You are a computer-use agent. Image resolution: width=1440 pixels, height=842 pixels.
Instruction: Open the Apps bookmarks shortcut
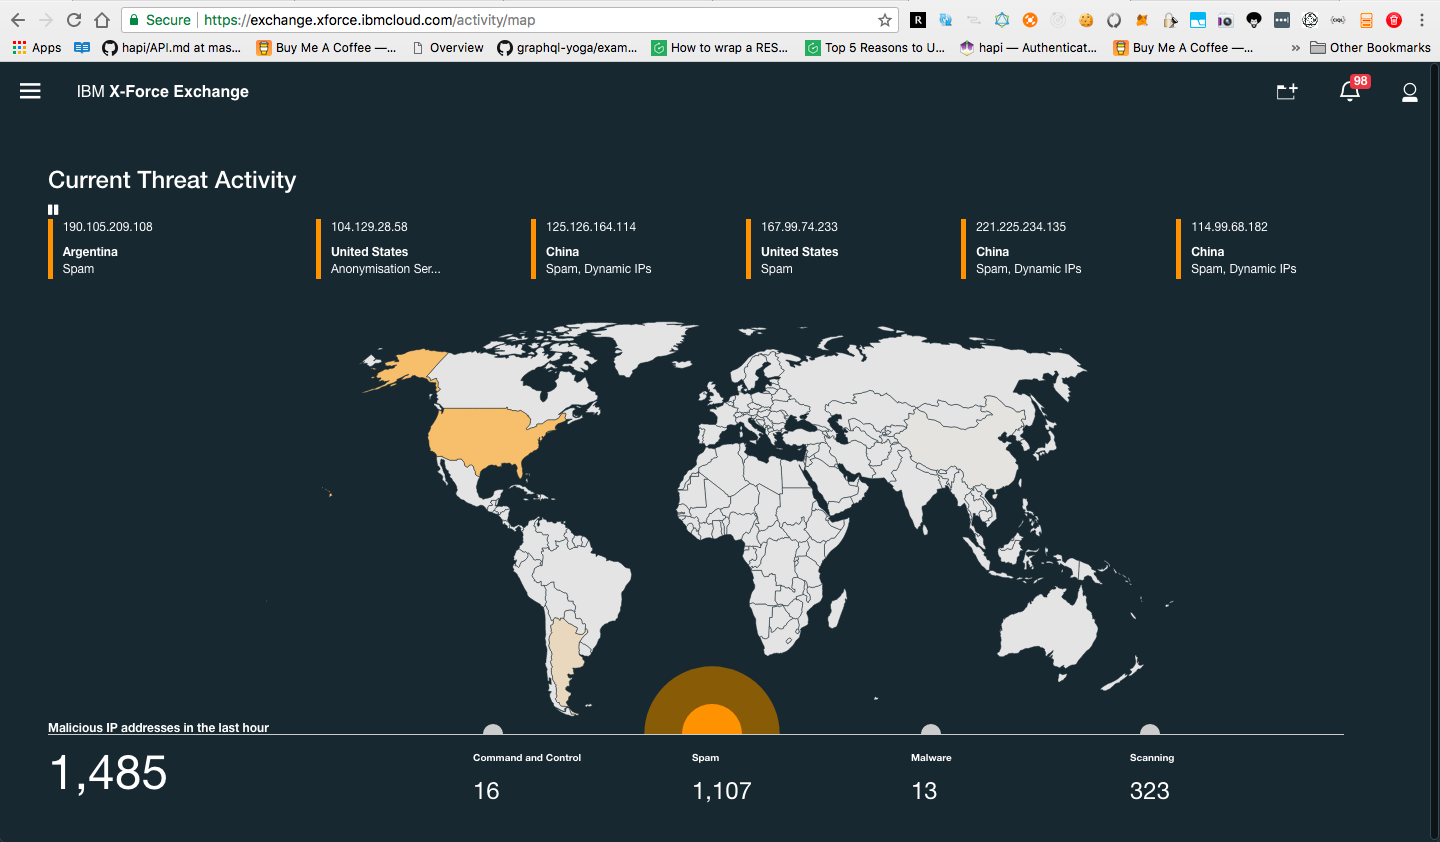(37, 47)
